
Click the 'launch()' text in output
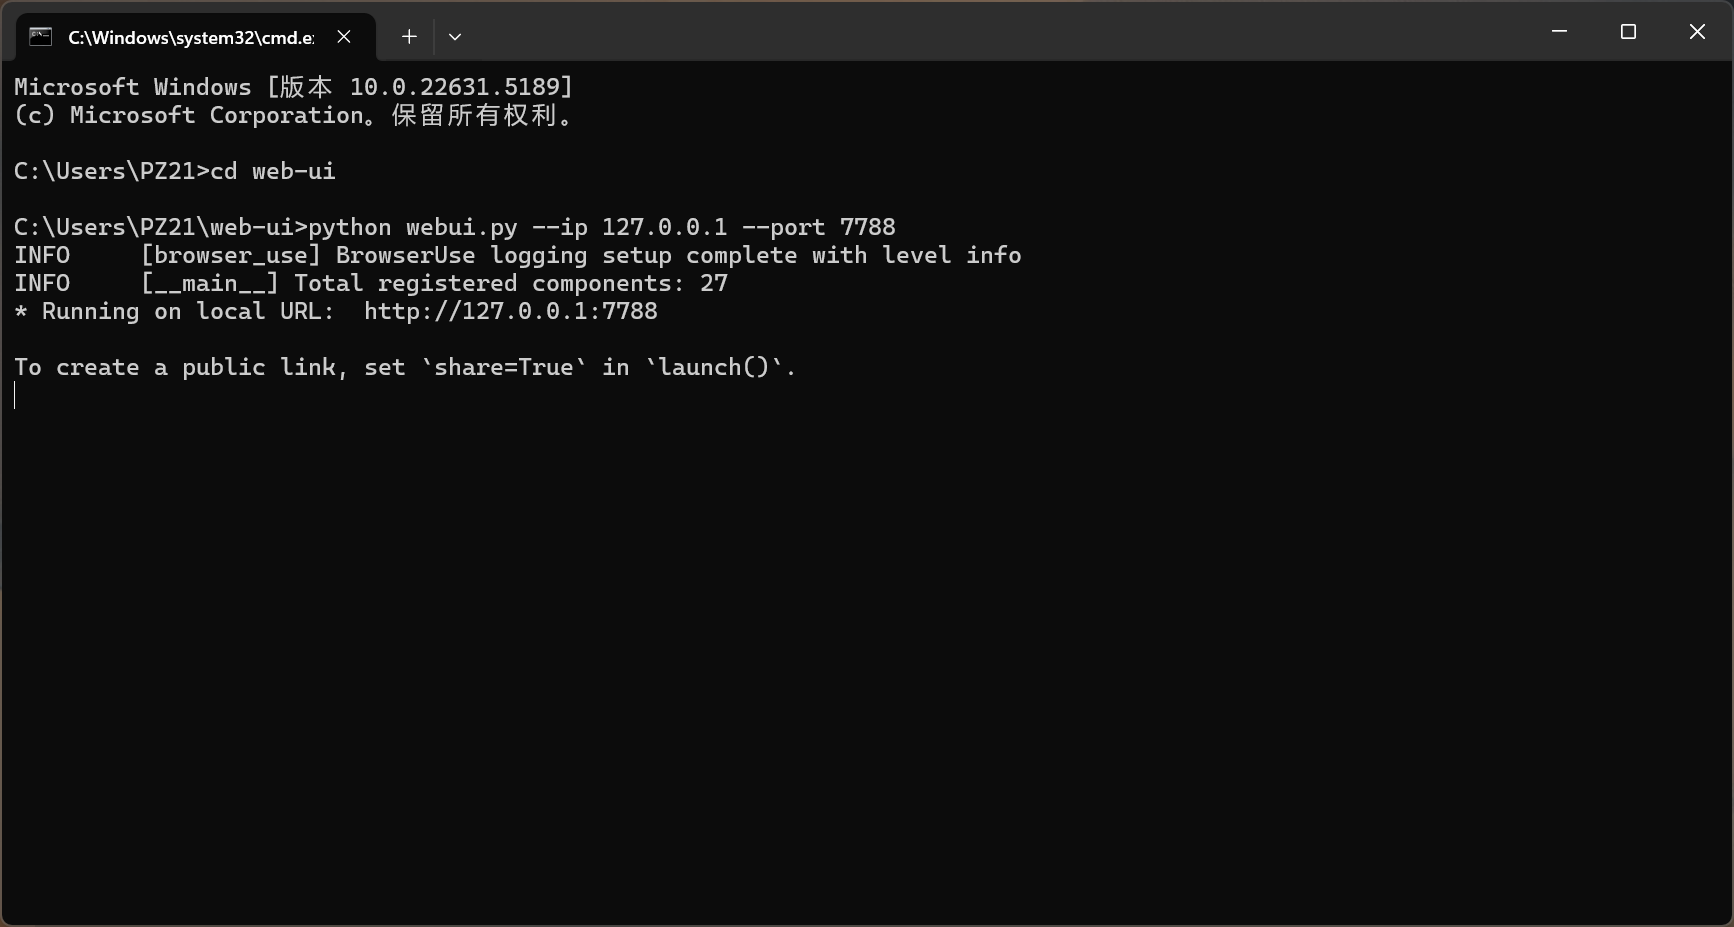click(714, 367)
